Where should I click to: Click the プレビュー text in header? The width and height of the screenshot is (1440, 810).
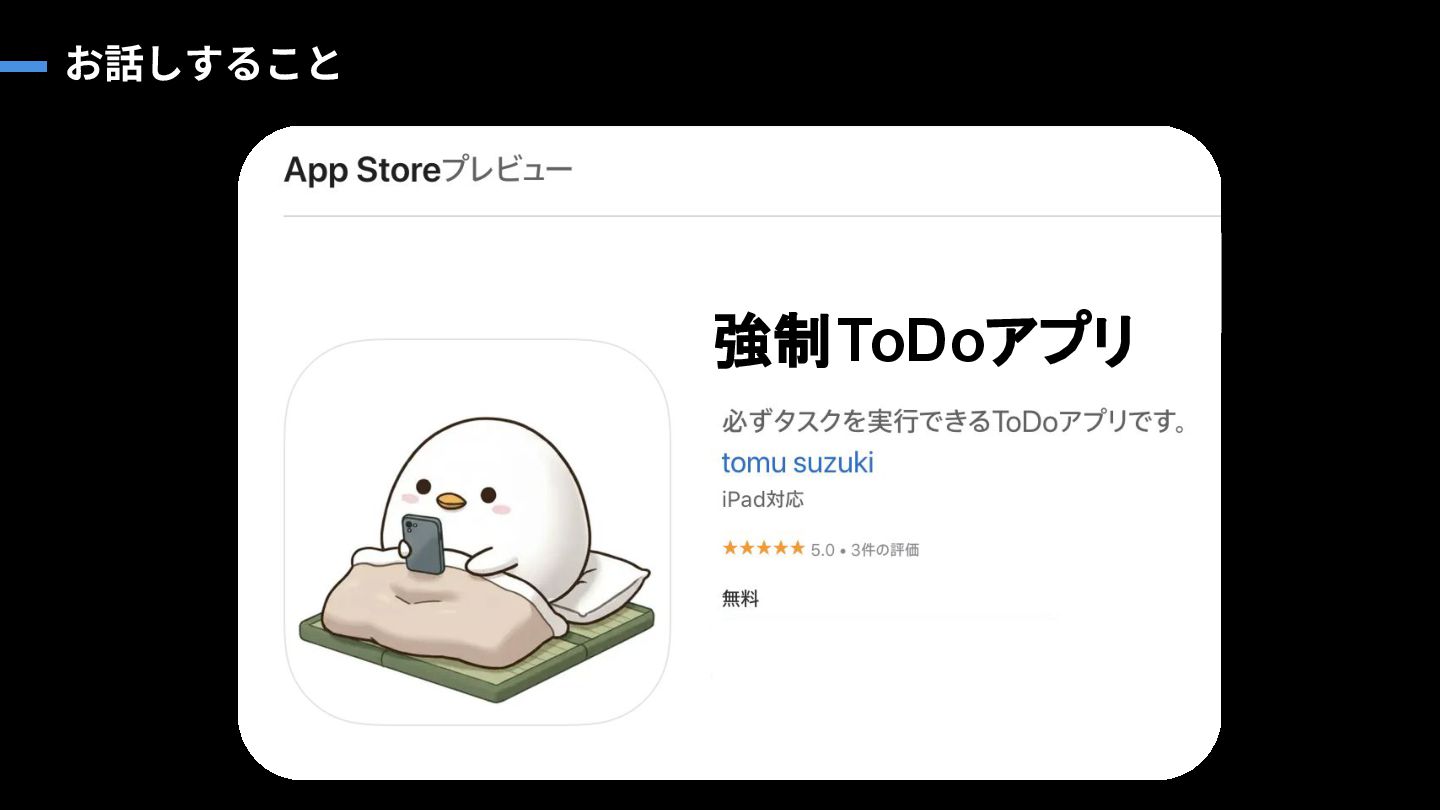point(507,170)
